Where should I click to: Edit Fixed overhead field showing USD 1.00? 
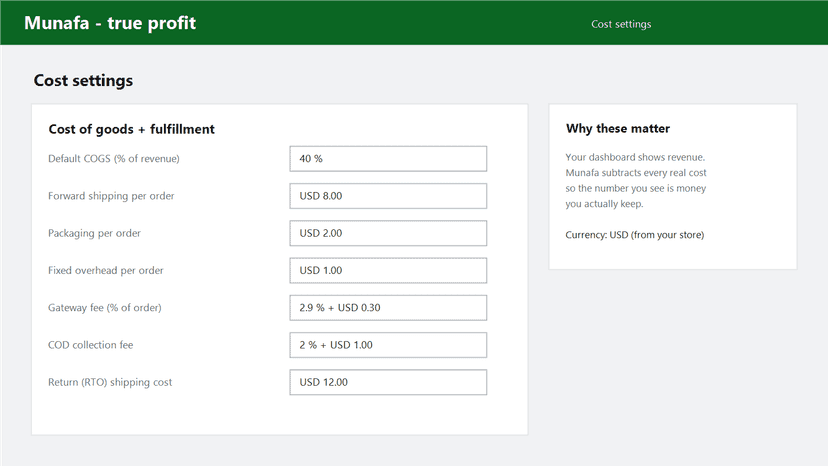[x=388, y=271]
